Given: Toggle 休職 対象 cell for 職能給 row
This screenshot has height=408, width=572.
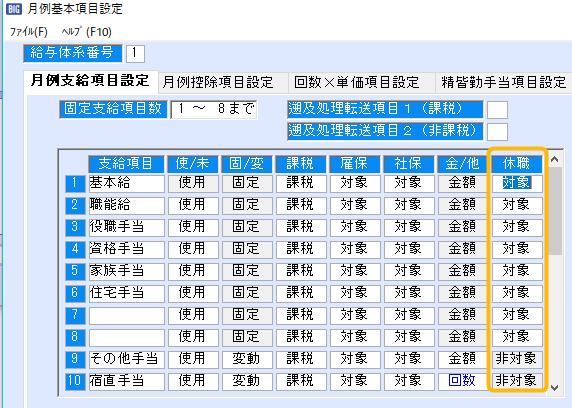Looking at the screenshot, I should [x=517, y=205].
